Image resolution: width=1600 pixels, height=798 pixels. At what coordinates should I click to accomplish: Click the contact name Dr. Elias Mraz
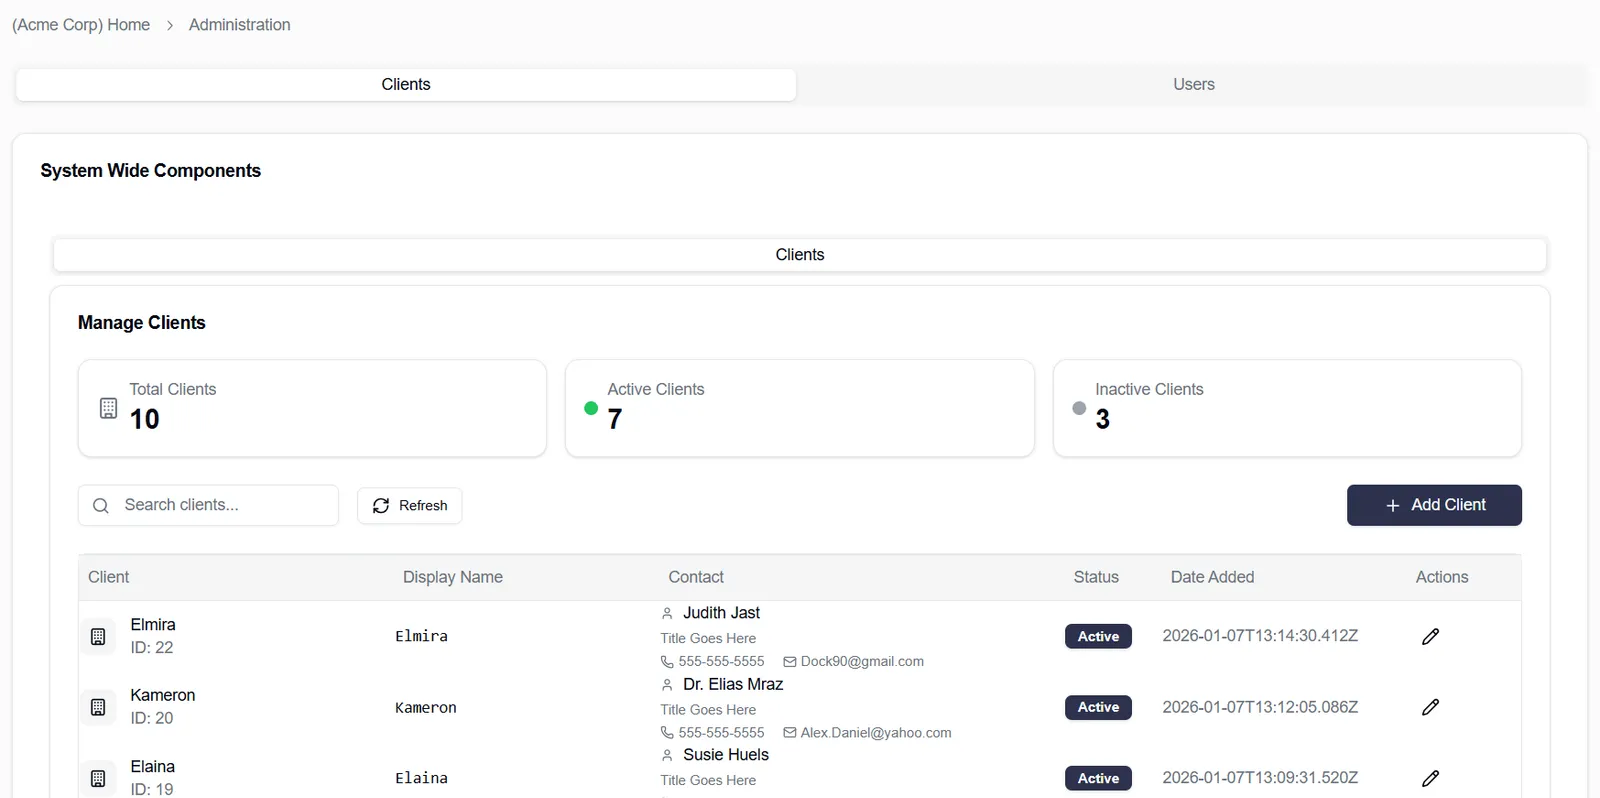[733, 685]
